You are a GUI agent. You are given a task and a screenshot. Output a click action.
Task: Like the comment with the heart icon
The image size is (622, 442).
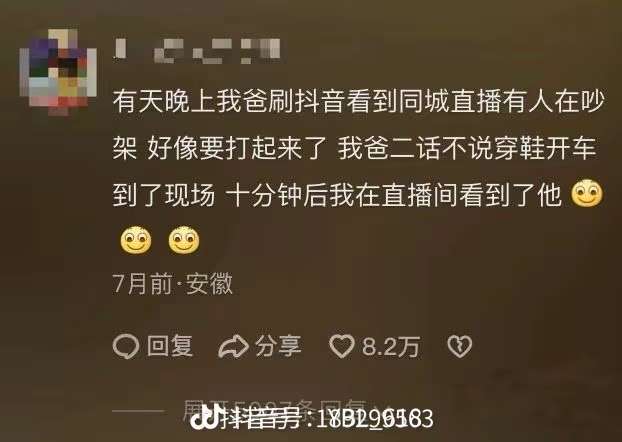click(342, 346)
